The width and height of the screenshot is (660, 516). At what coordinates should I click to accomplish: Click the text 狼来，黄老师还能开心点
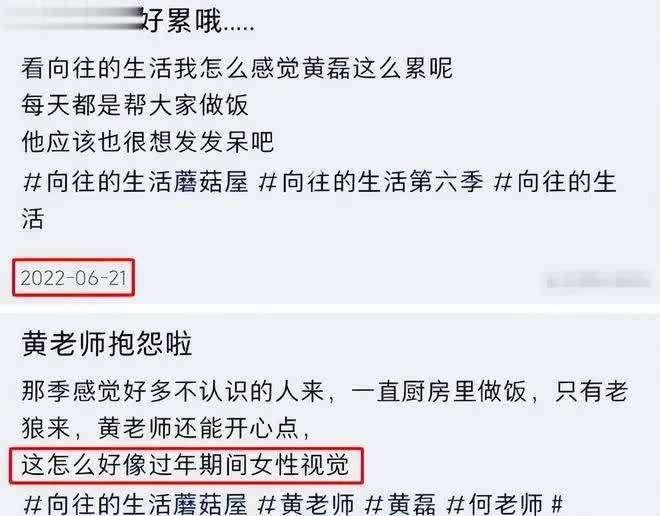point(166,428)
